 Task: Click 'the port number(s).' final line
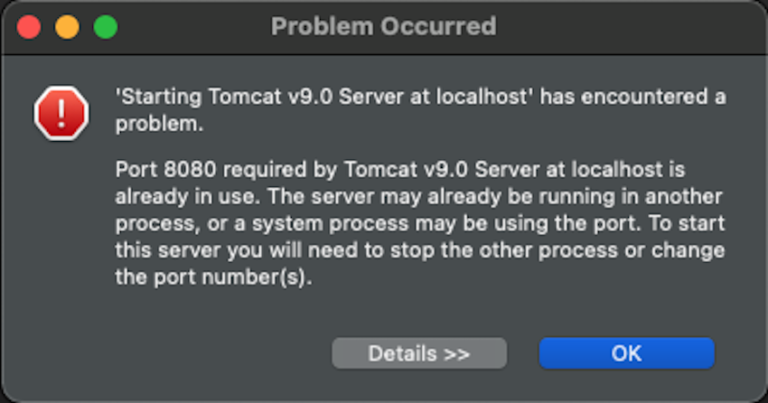click(x=214, y=277)
